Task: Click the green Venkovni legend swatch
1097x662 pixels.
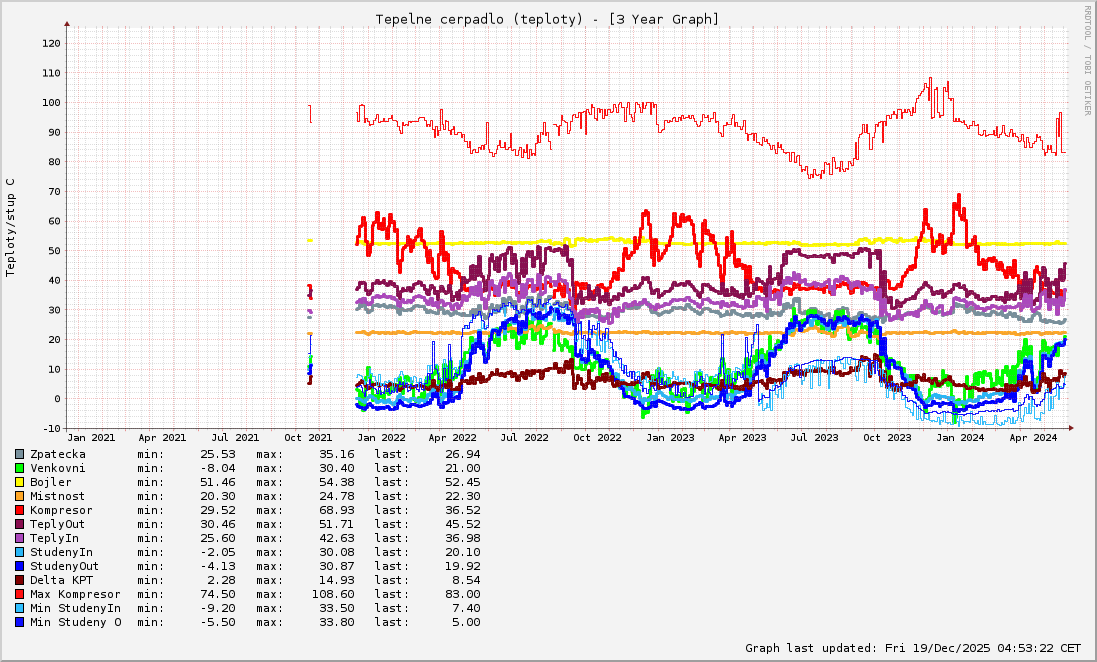Action: click(x=19, y=468)
